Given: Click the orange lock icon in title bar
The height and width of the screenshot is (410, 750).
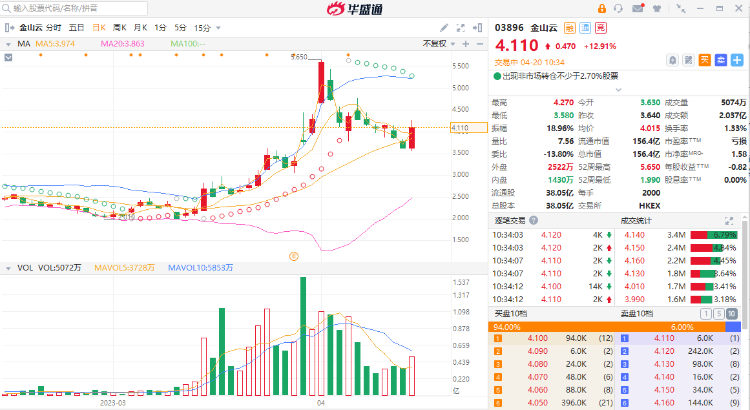Looking at the screenshot, I should [x=602, y=9].
